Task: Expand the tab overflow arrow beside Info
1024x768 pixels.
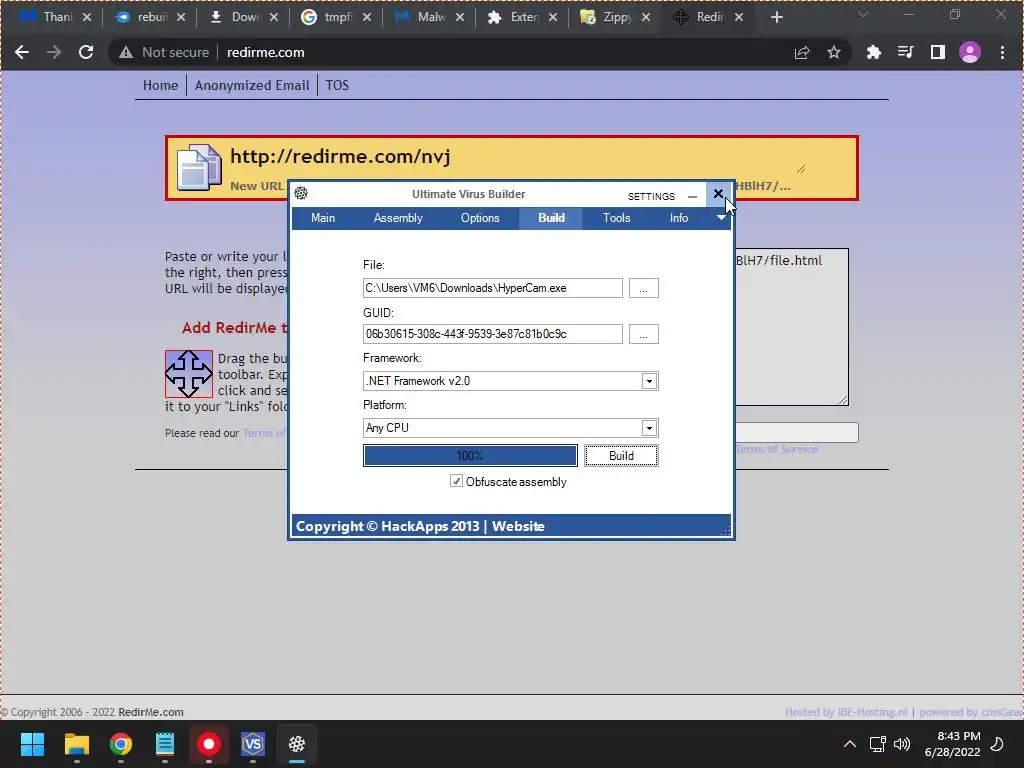Action: pyautogui.click(x=721, y=217)
